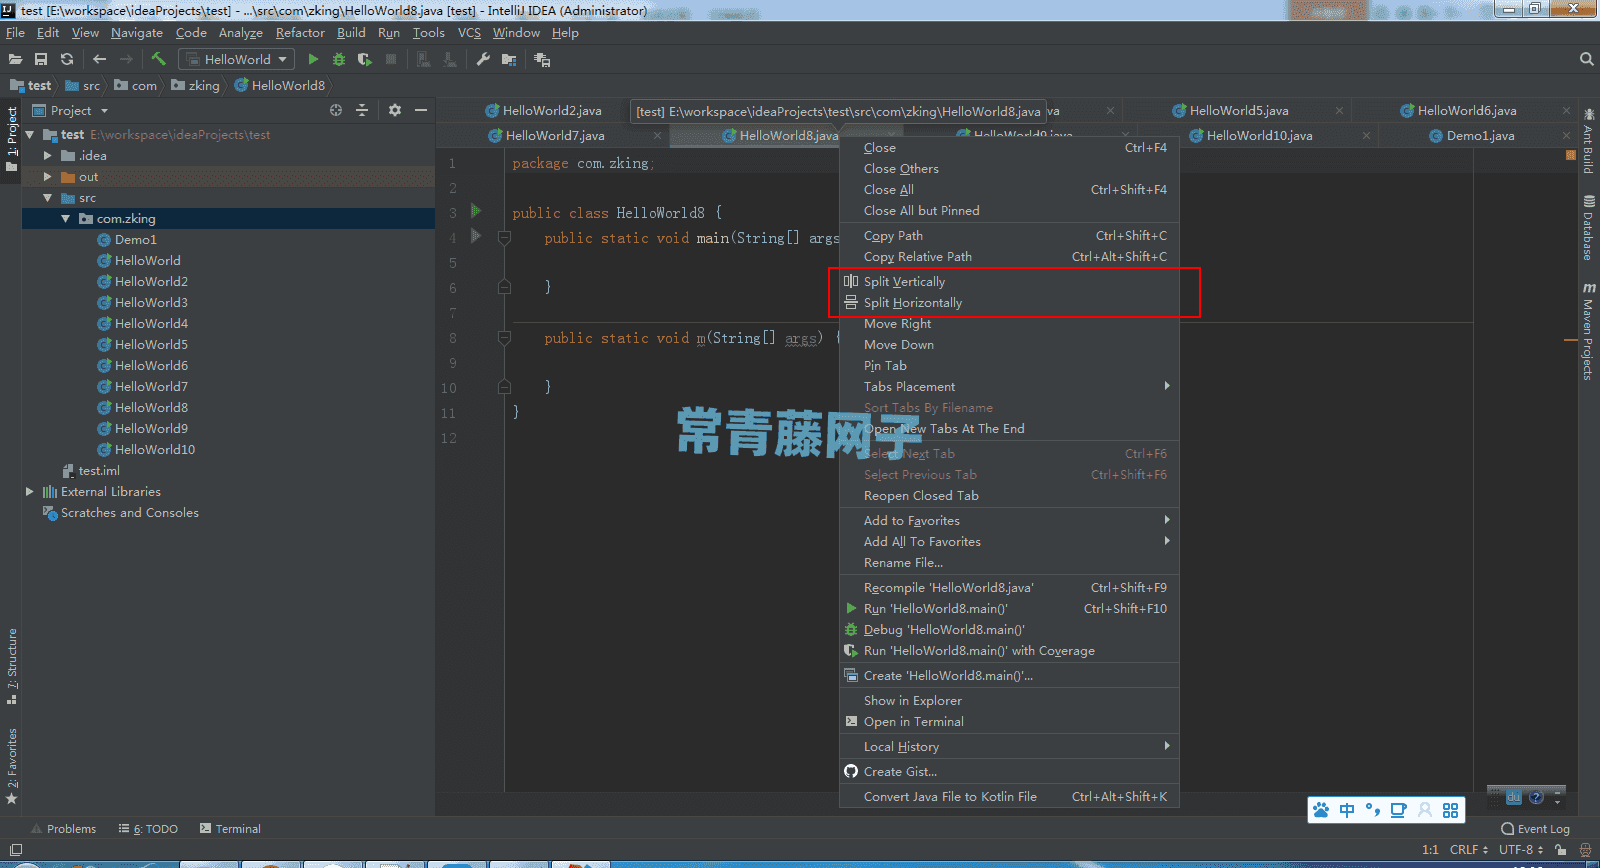
Task: Open the Project Structure toolbar icon
Action: pos(509,60)
